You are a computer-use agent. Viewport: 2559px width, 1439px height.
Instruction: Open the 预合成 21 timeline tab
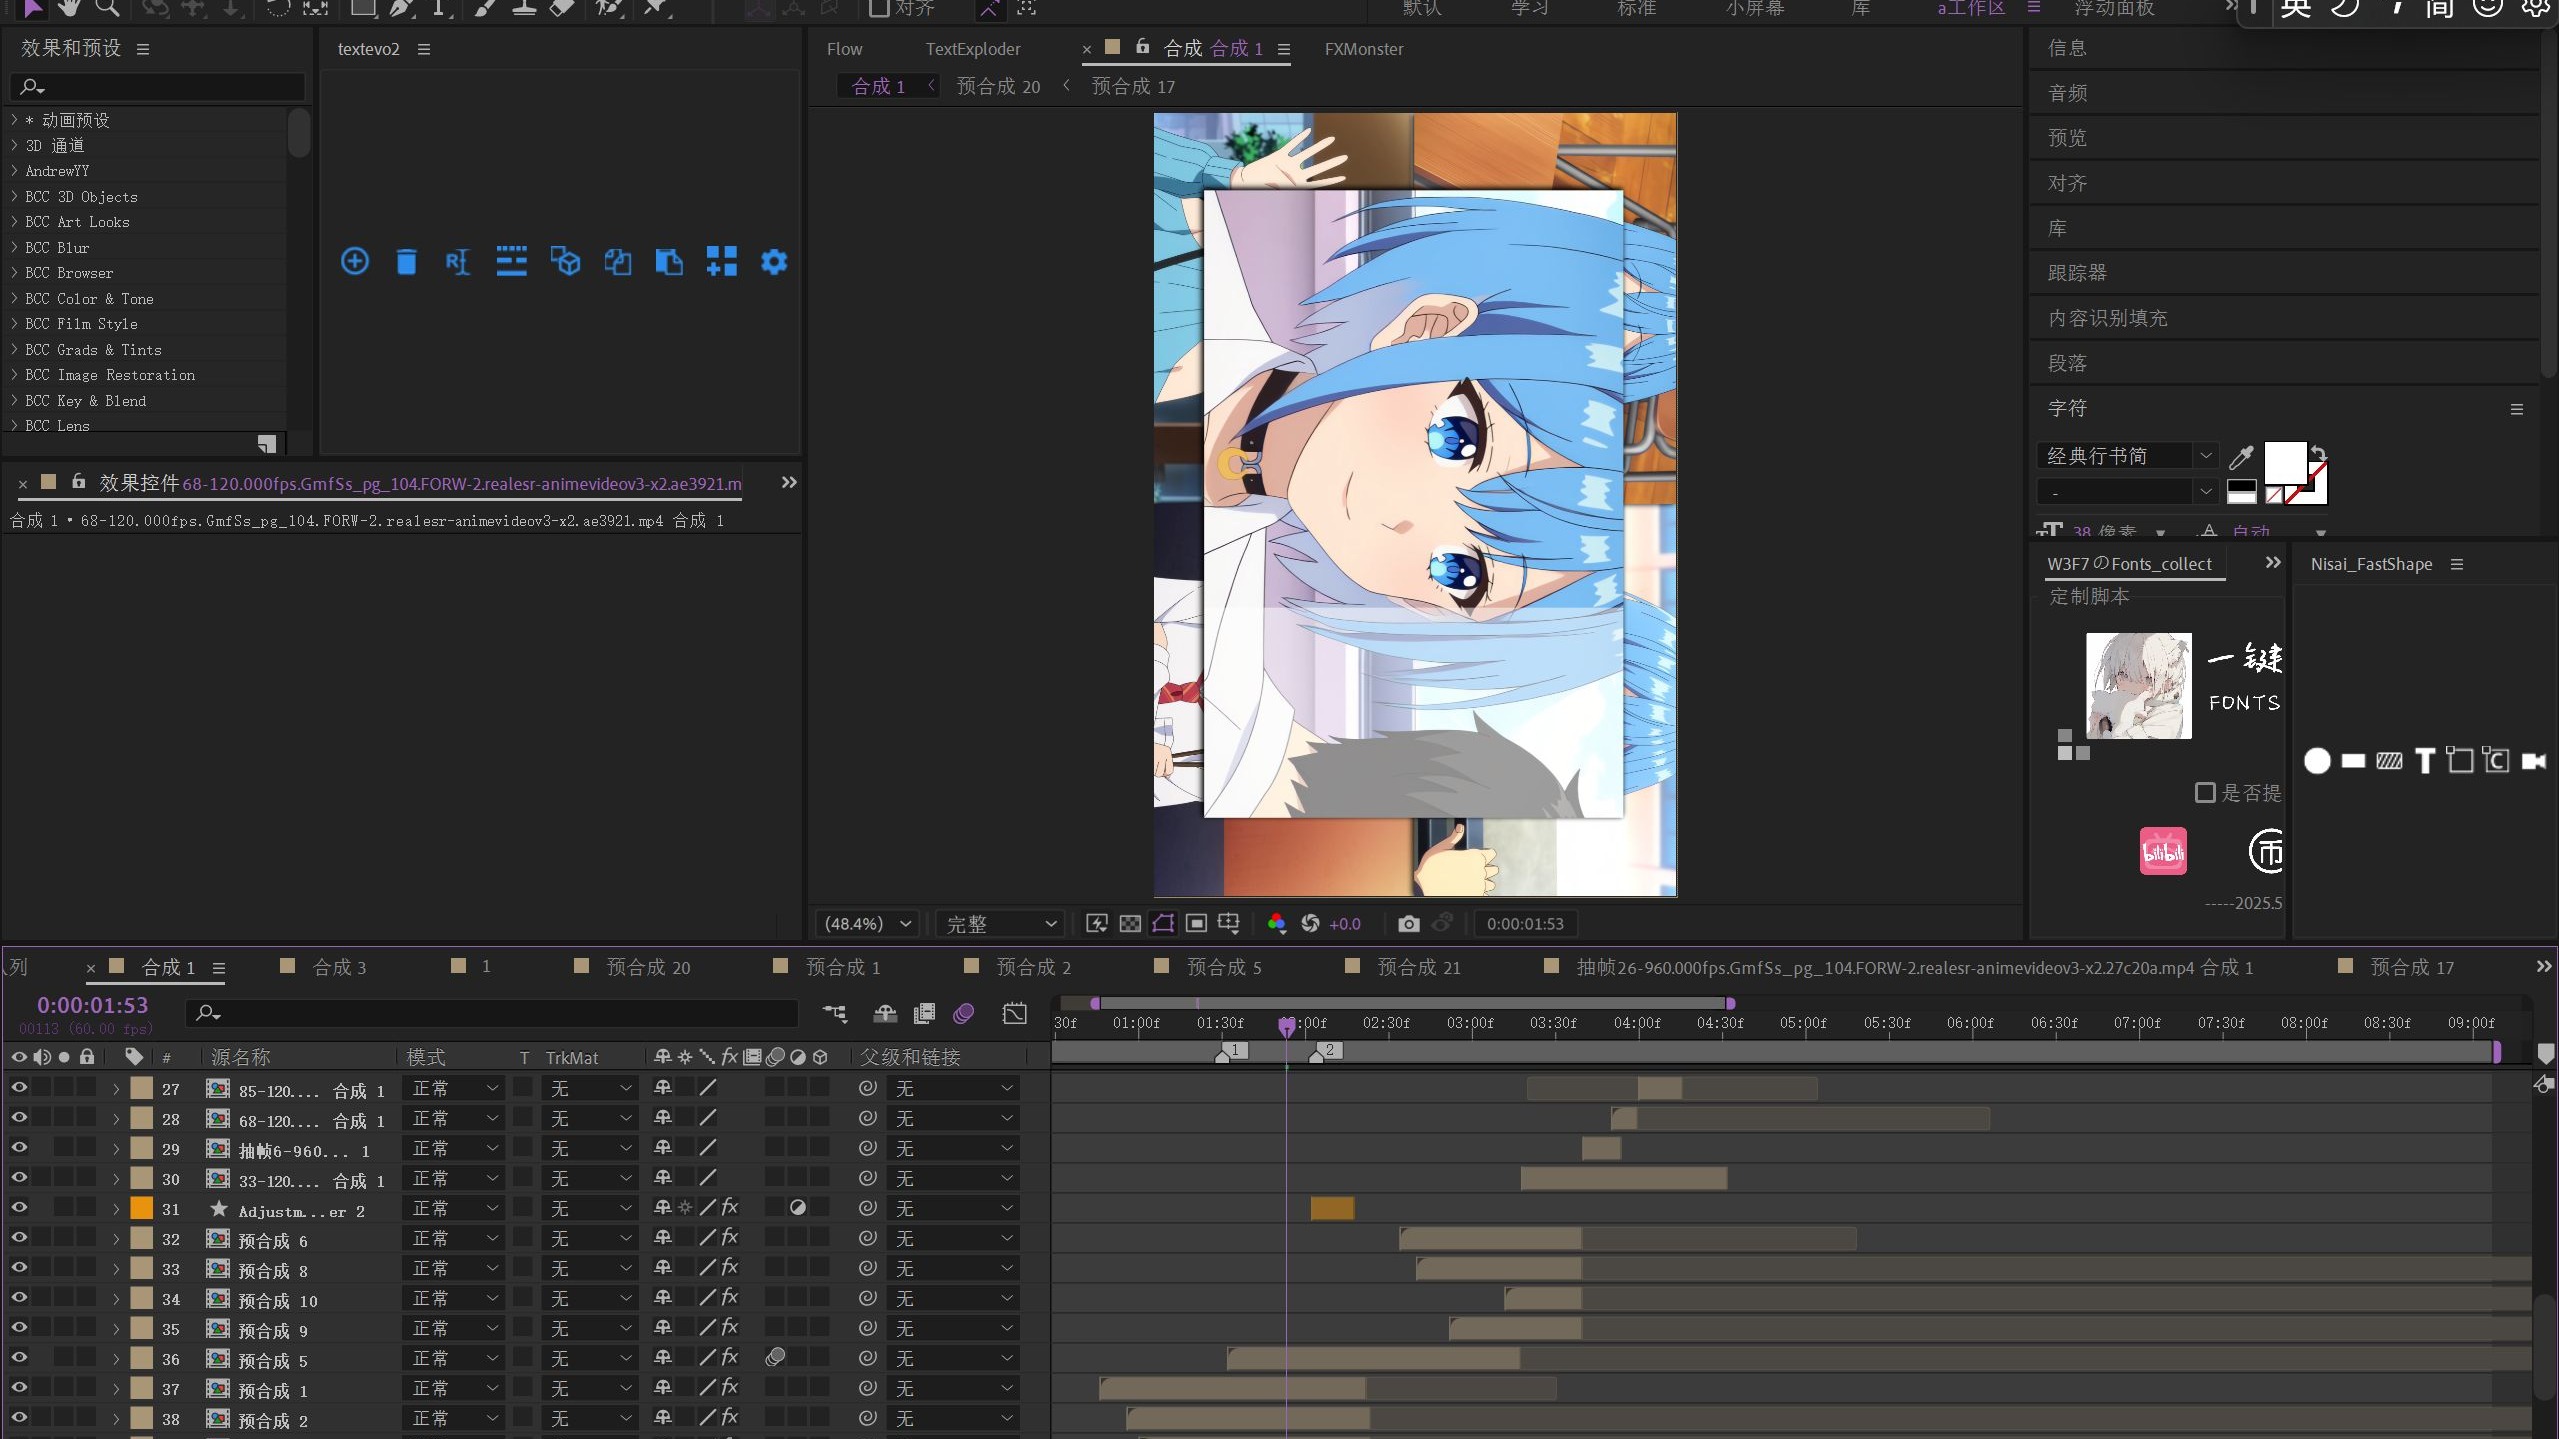coord(1418,967)
